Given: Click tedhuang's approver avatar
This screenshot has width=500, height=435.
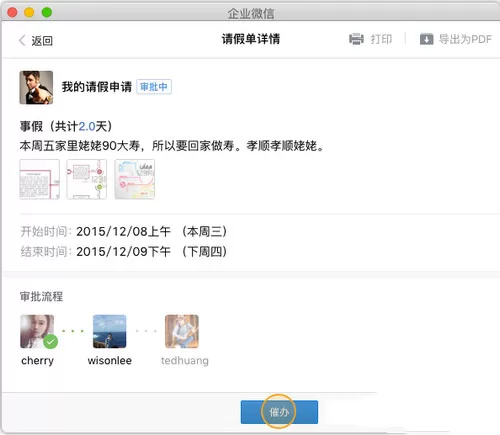Looking at the screenshot, I should tap(182, 331).
